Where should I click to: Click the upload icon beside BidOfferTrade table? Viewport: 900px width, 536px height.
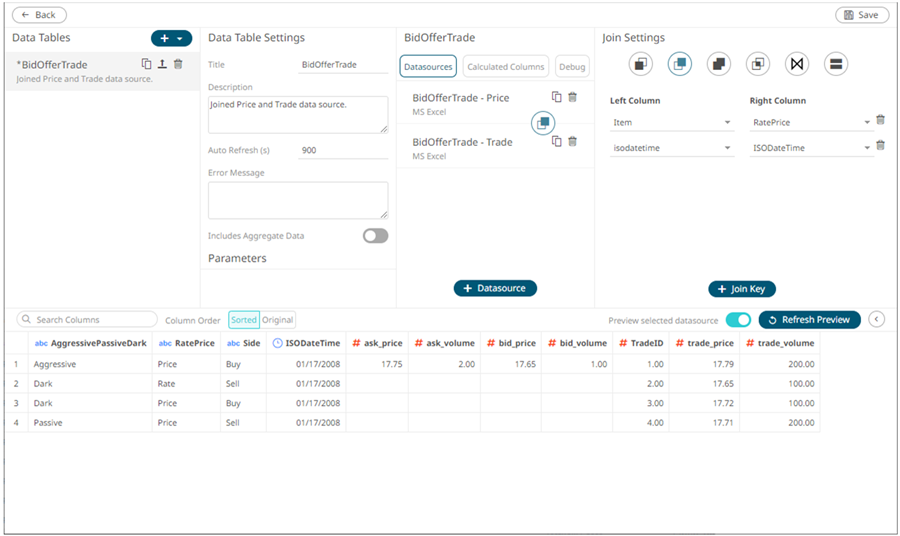pos(162,64)
